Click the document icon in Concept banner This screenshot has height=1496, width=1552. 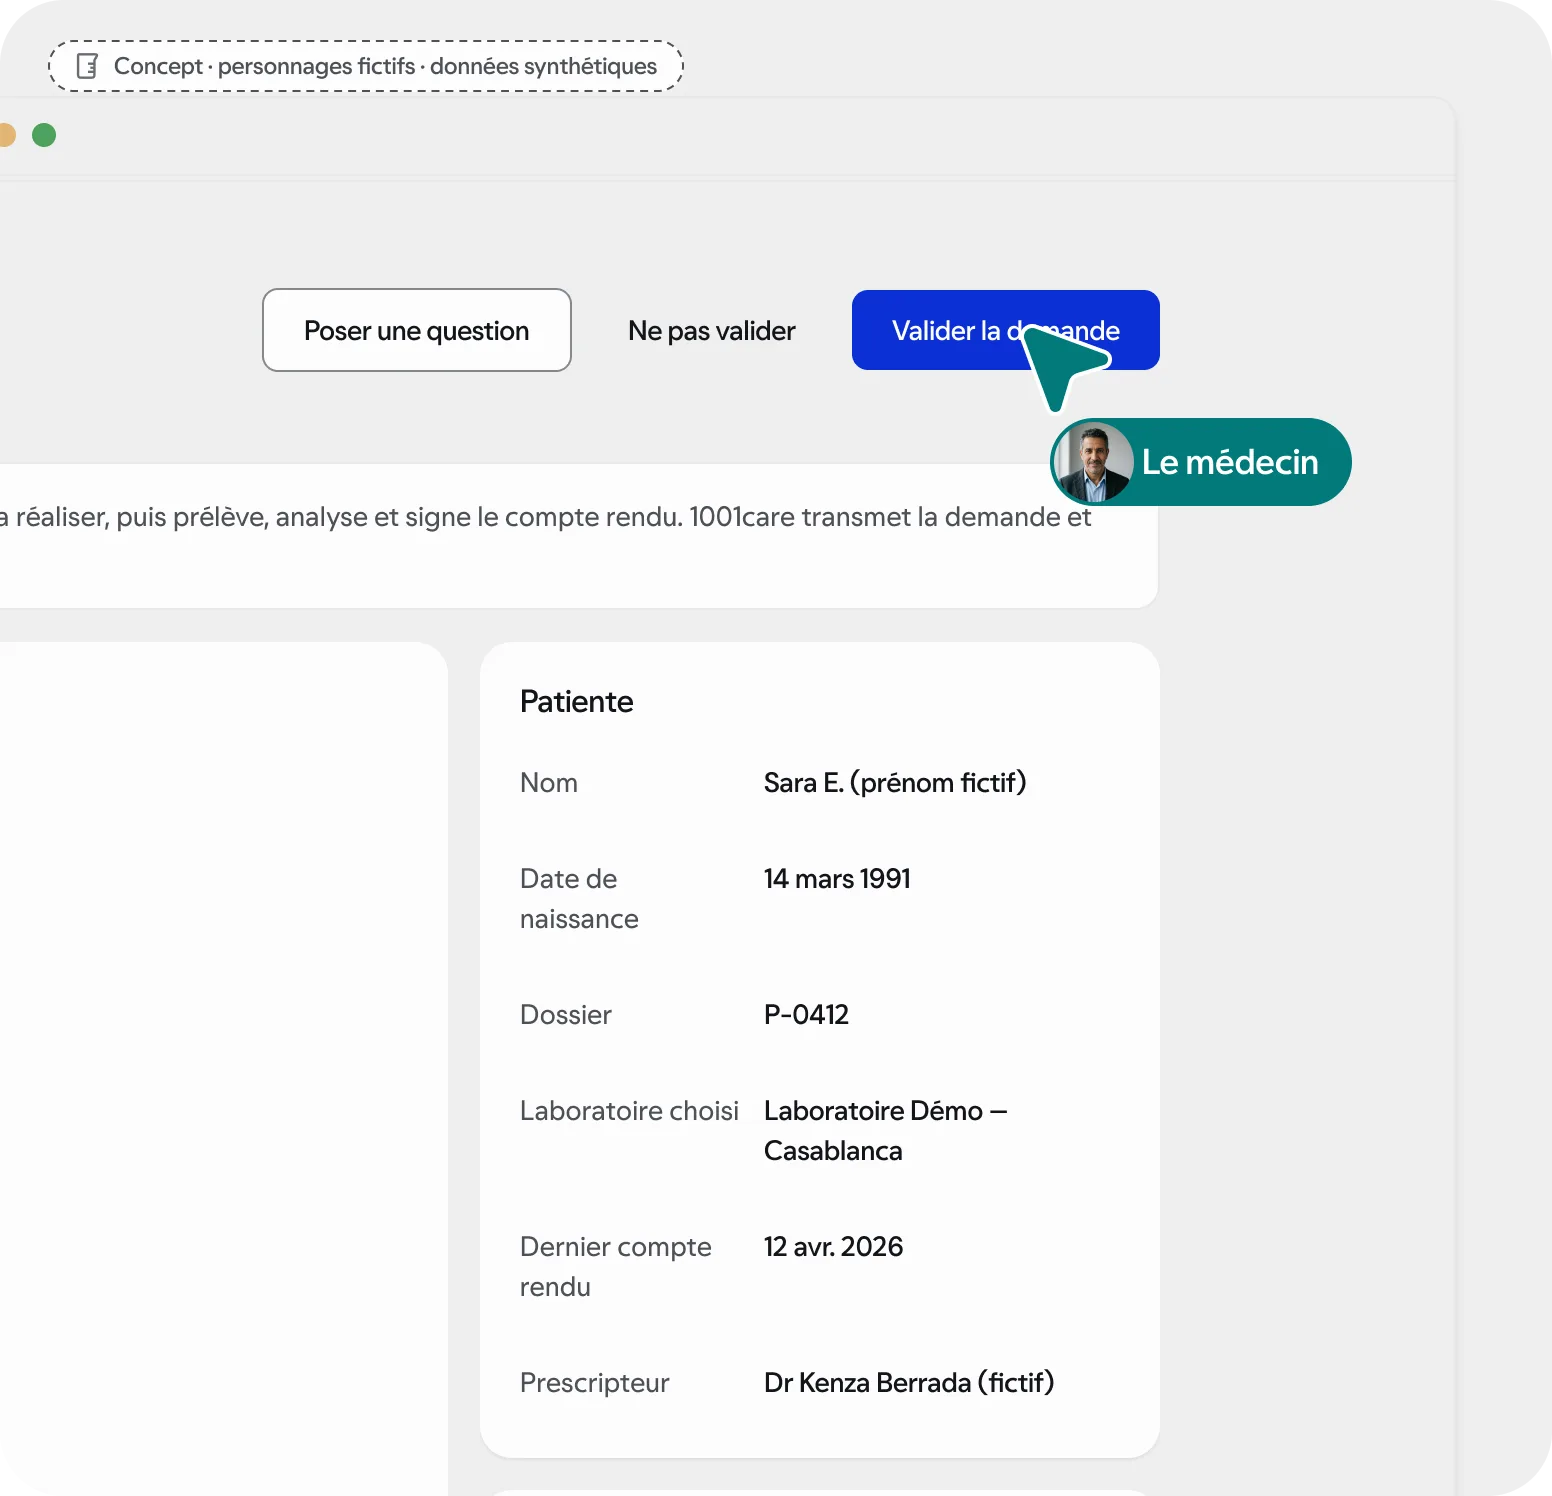[88, 66]
